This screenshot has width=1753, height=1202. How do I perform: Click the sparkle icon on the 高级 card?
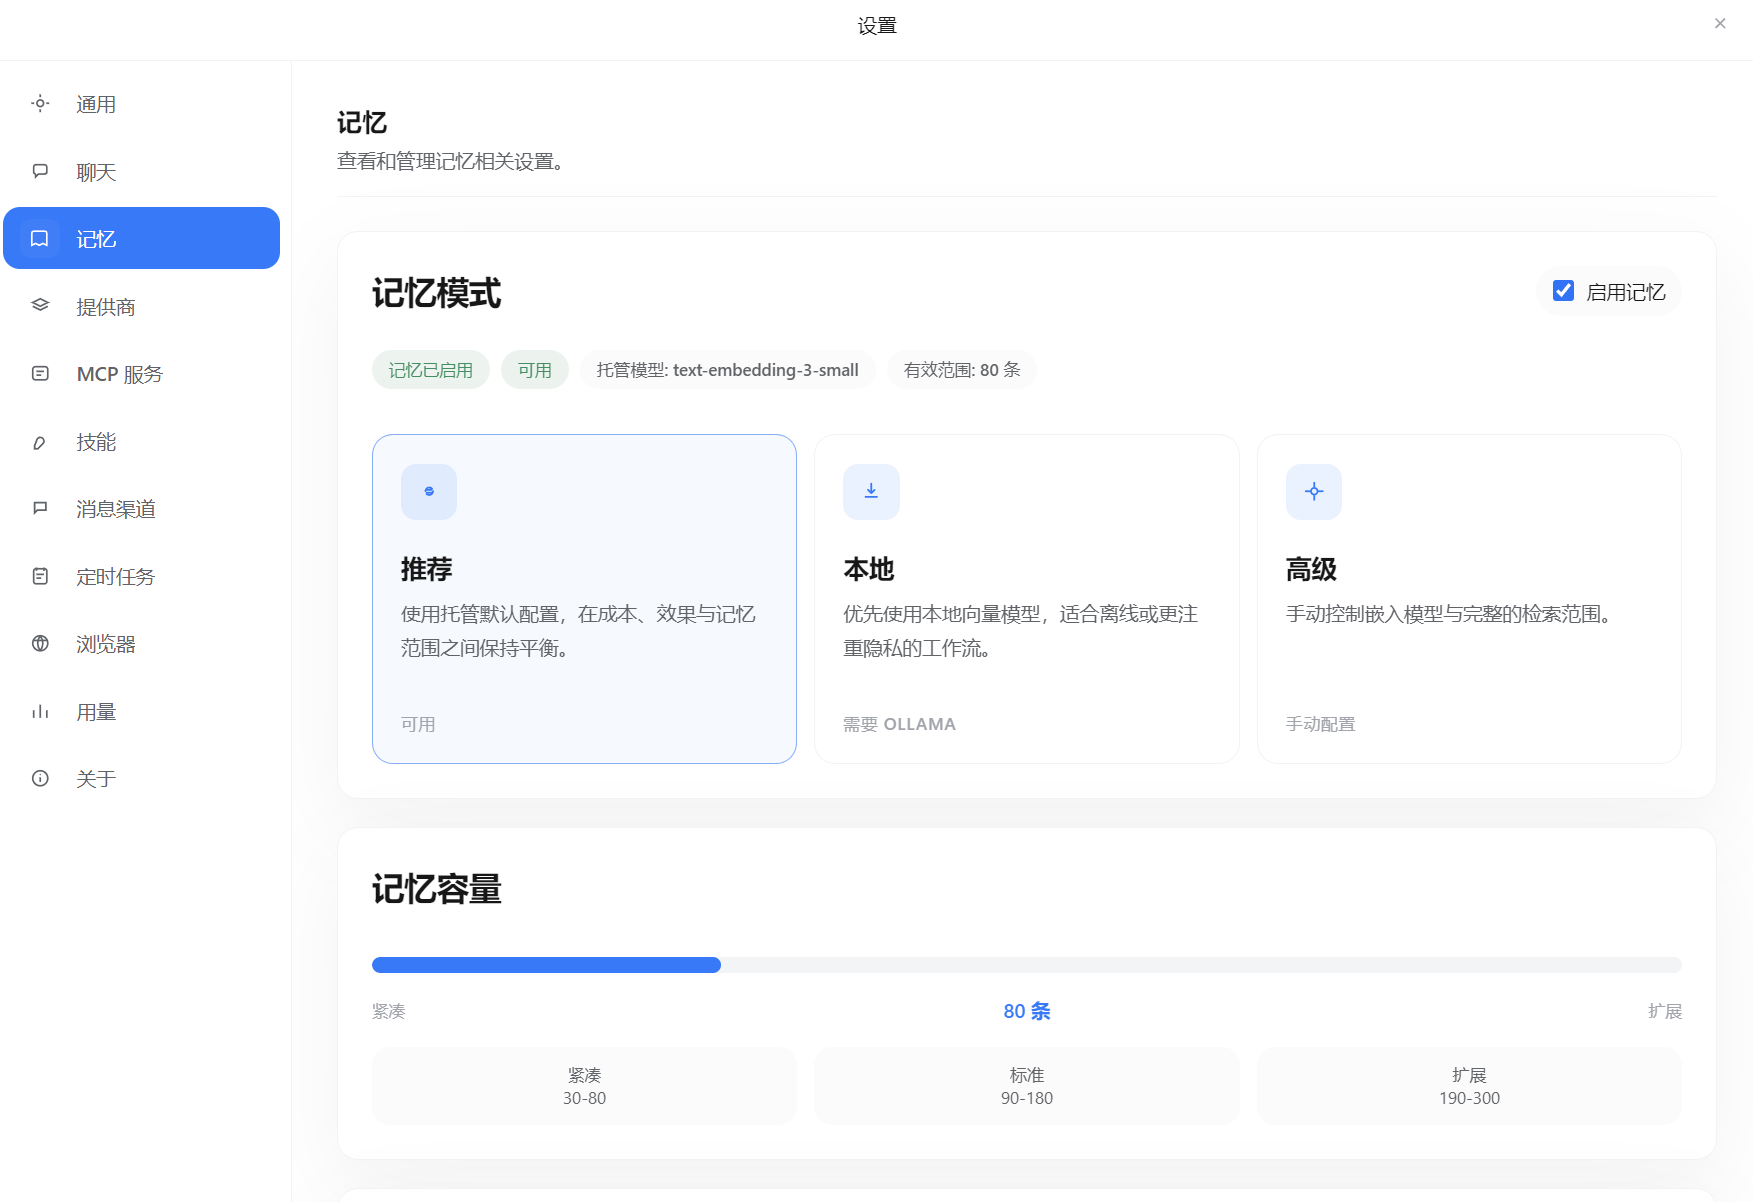[x=1313, y=491]
